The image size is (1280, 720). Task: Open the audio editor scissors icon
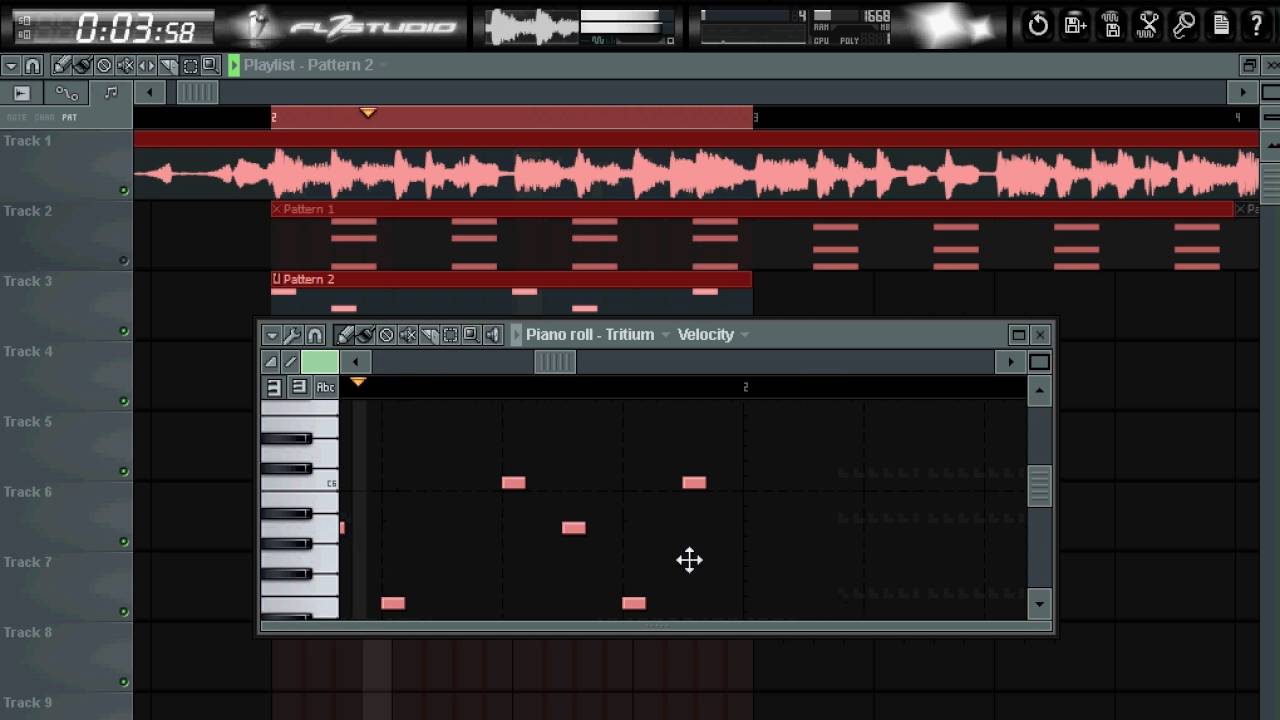pyautogui.click(x=1148, y=25)
